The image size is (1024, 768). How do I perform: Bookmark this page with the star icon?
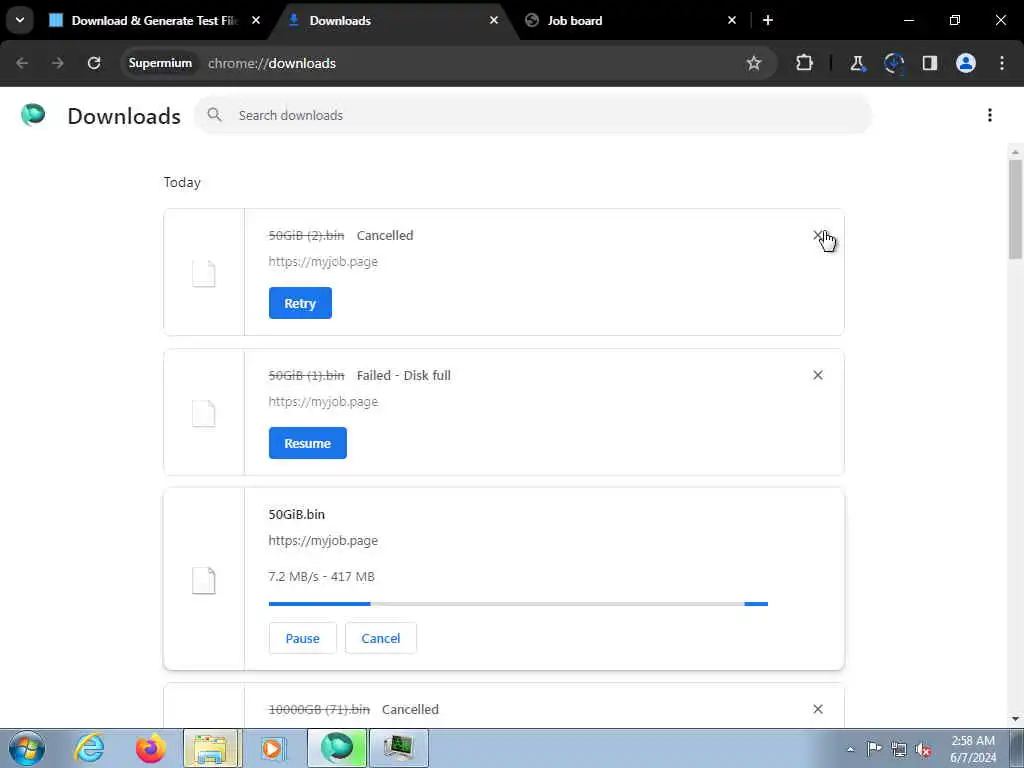coord(754,63)
